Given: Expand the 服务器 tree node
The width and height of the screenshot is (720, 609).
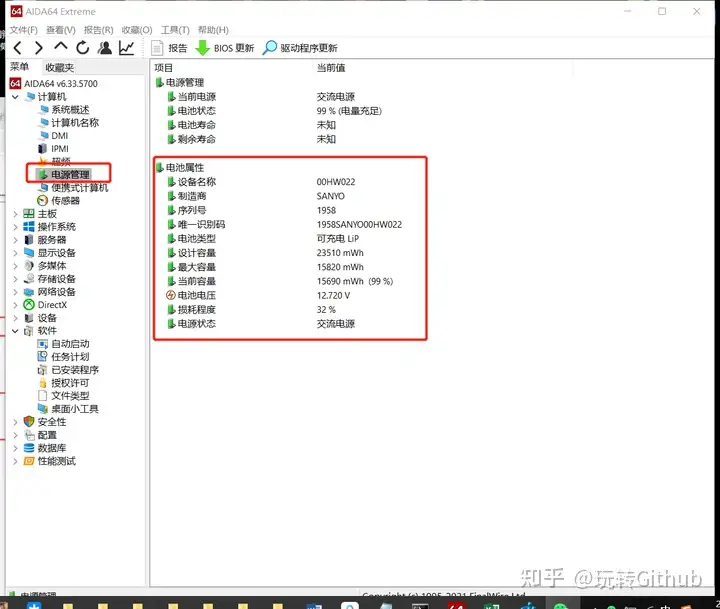Looking at the screenshot, I should click(15, 240).
